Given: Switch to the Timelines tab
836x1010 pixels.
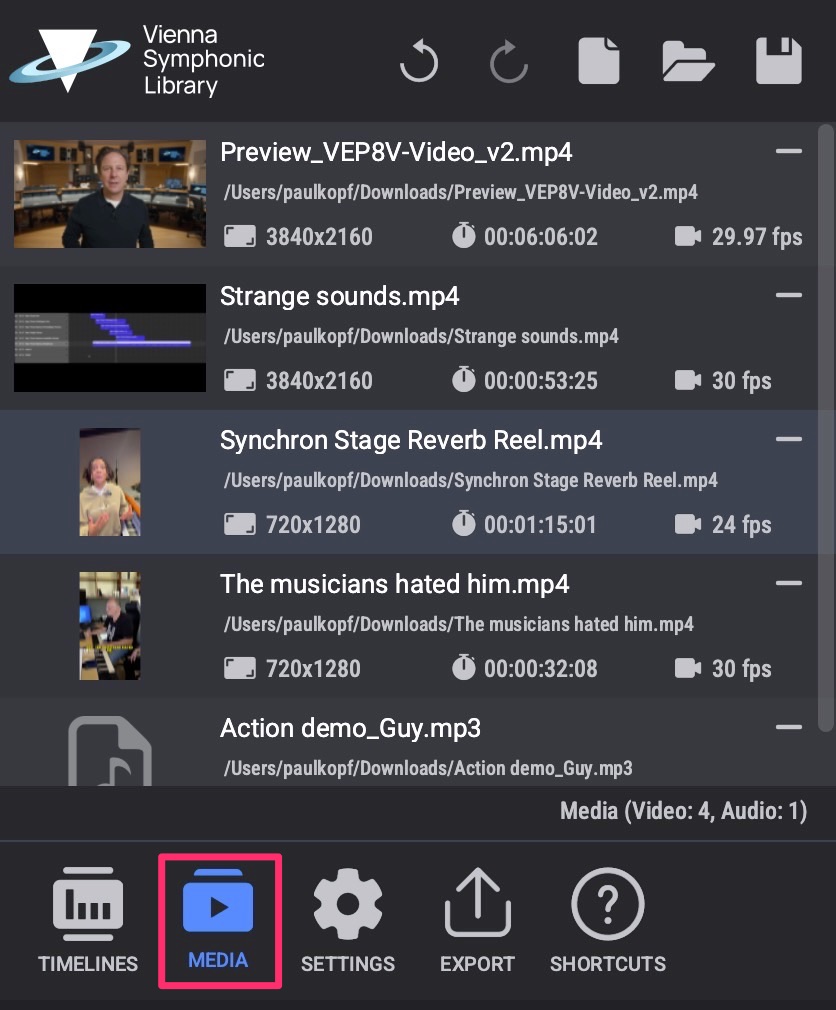Looking at the screenshot, I should pyautogui.click(x=88, y=921).
